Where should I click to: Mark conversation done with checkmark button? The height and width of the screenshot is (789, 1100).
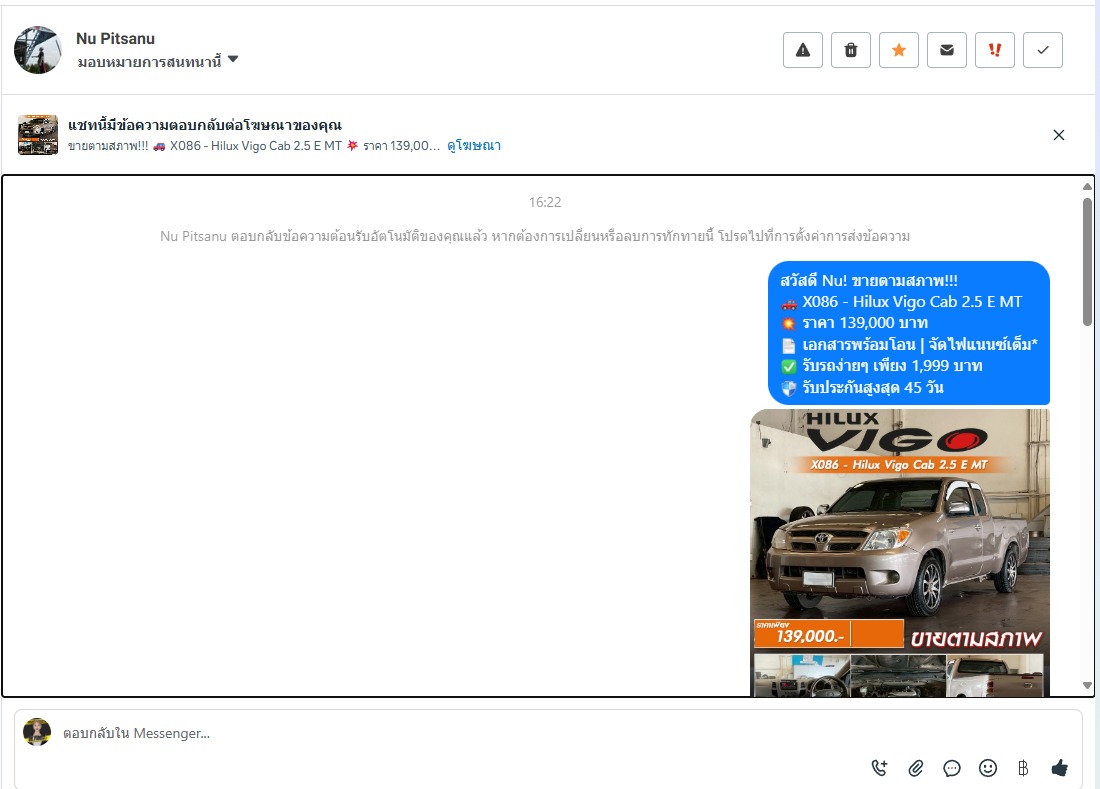[x=1042, y=50]
